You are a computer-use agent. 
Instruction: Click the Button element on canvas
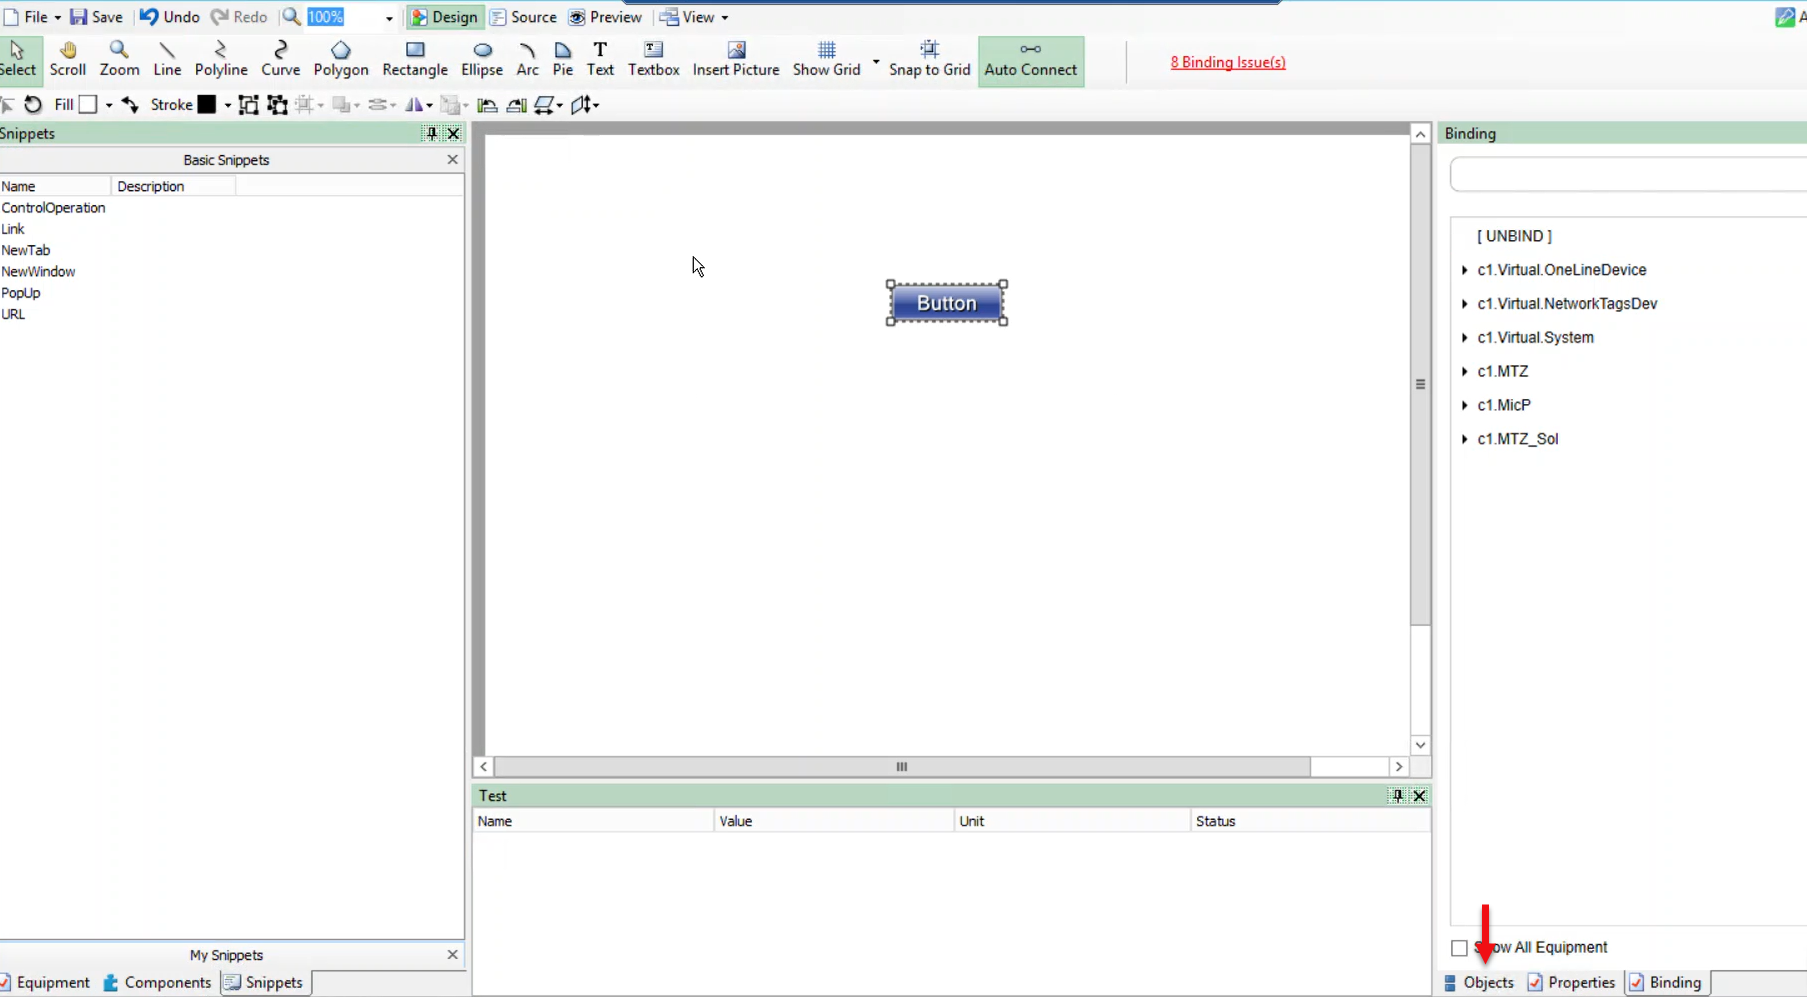pos(946,303)
